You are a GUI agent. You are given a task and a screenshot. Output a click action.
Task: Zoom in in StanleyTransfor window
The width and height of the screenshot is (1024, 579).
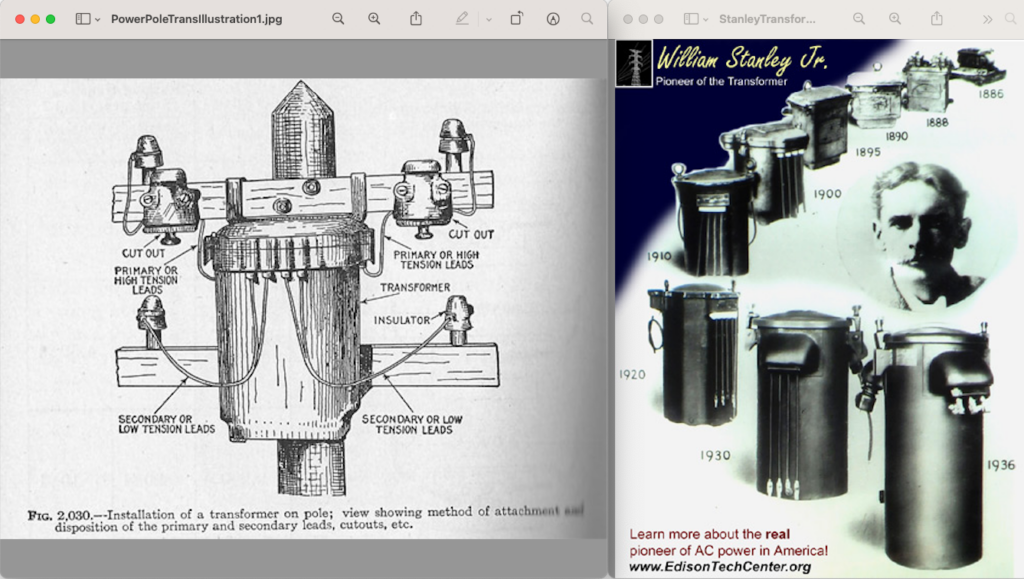click(895, 19)
